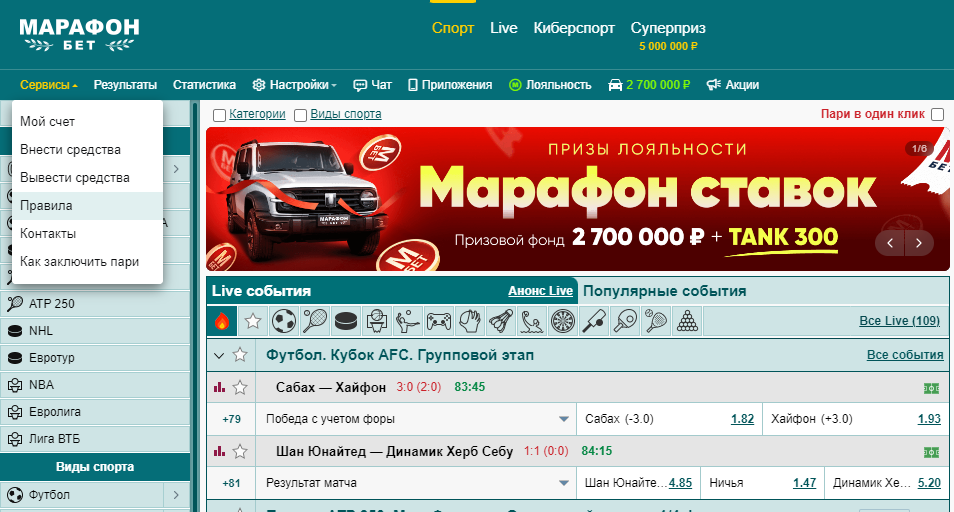
Task: Filter live events by football icon
Action: [x=284, y=321]
